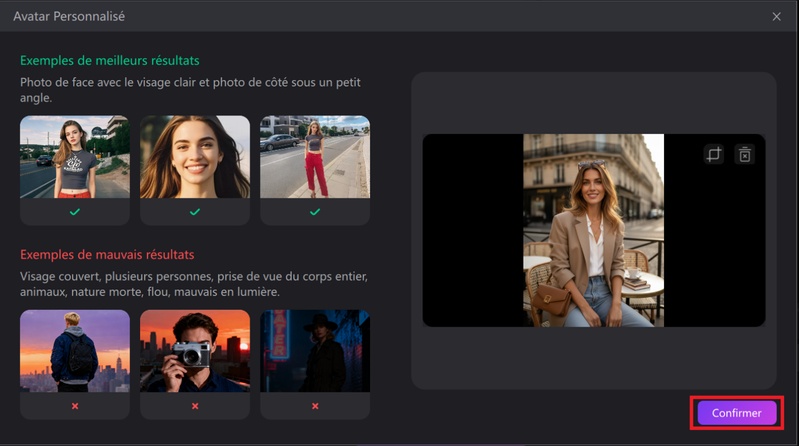
Task: Open the crop tool on uploaded photo
Action: pos(713,154)
